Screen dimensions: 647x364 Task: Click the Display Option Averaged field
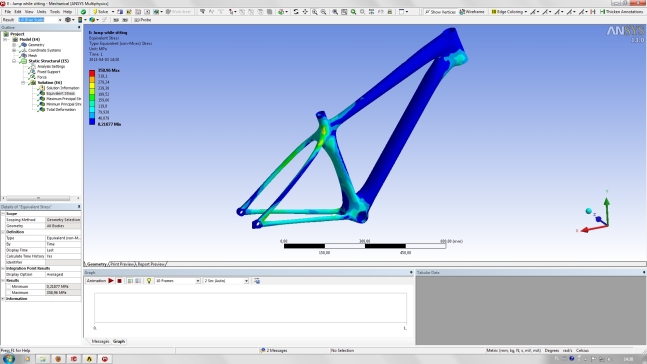[x=63, y=274]
